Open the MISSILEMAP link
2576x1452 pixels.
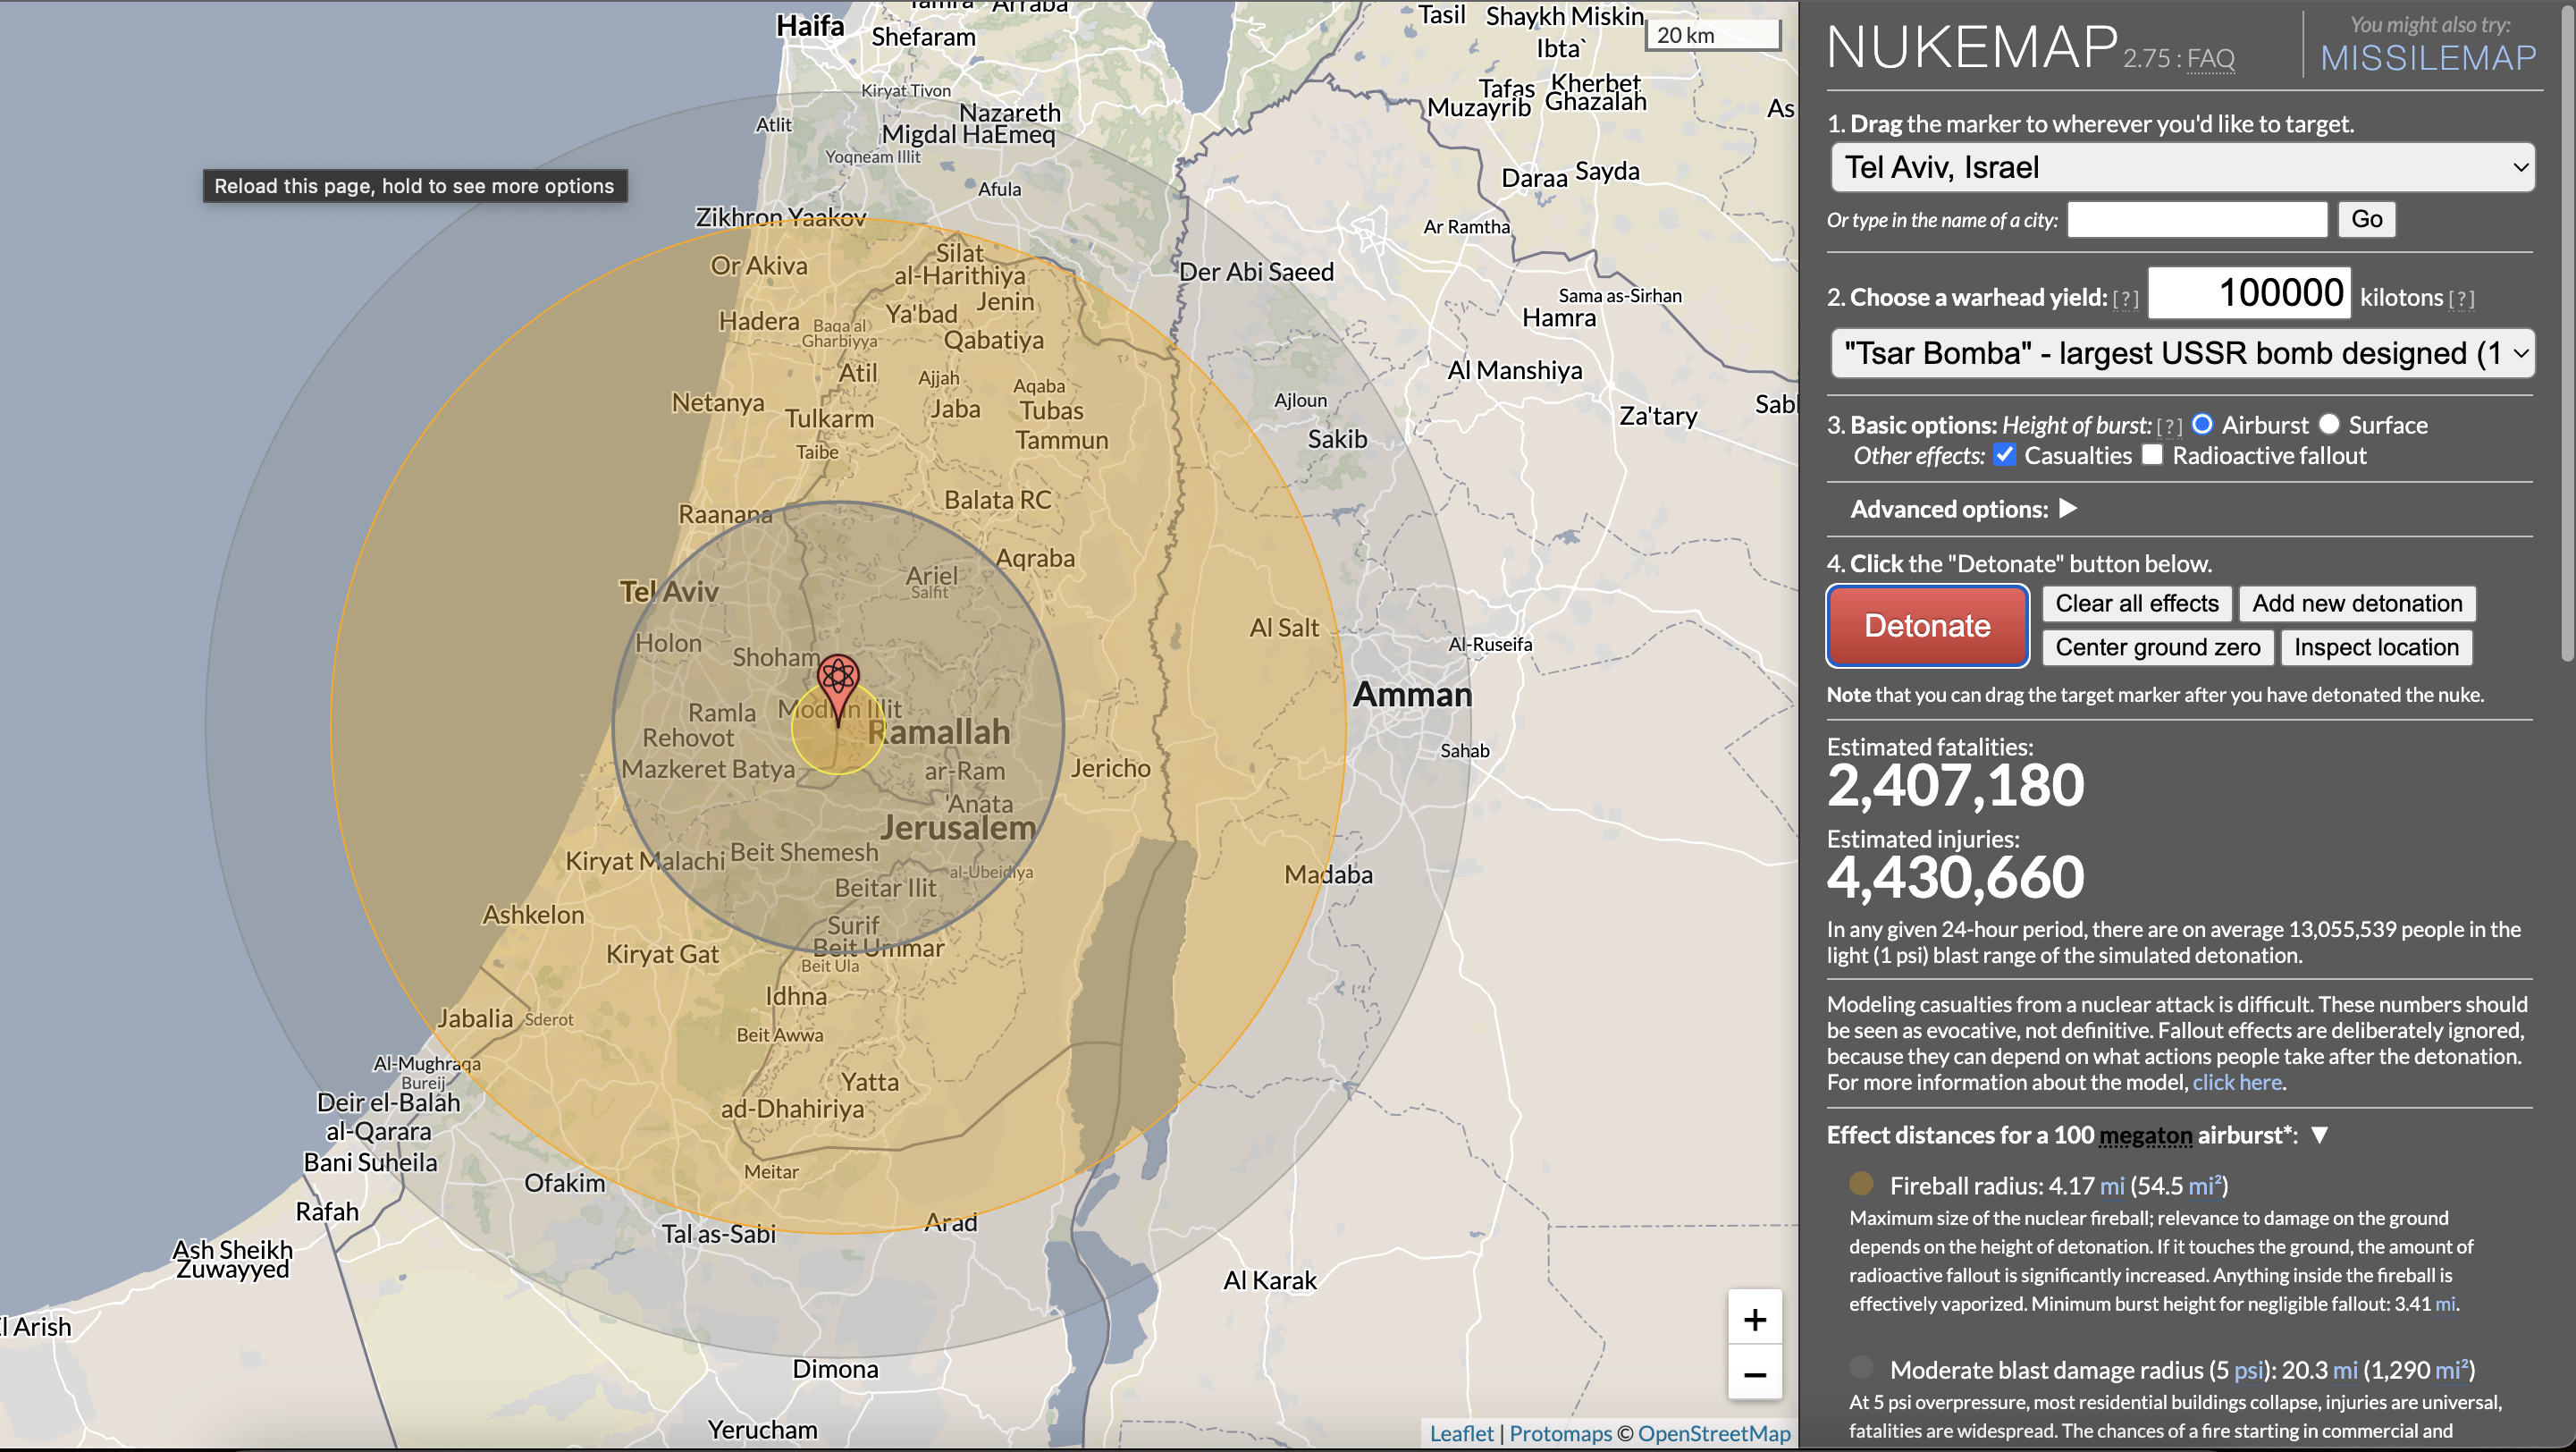pos(2428,58)
